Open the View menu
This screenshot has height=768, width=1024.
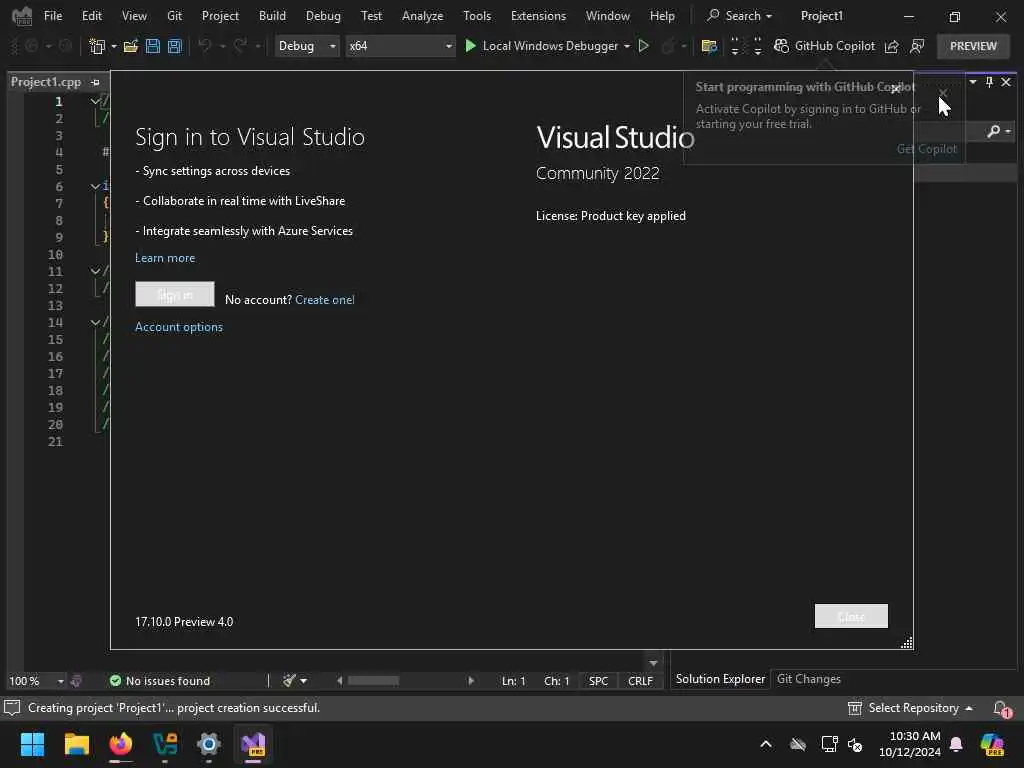[134, 16]
